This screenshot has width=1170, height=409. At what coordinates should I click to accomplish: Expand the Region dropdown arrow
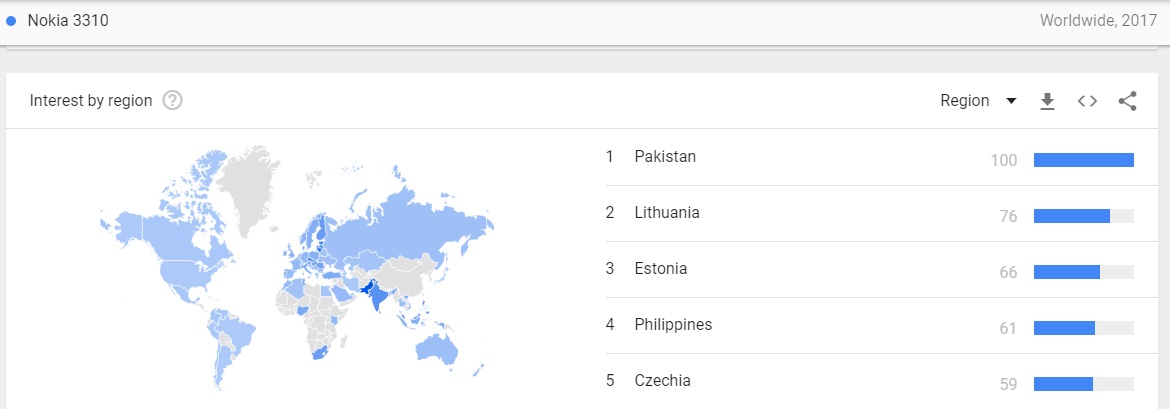click(1011, 101)
